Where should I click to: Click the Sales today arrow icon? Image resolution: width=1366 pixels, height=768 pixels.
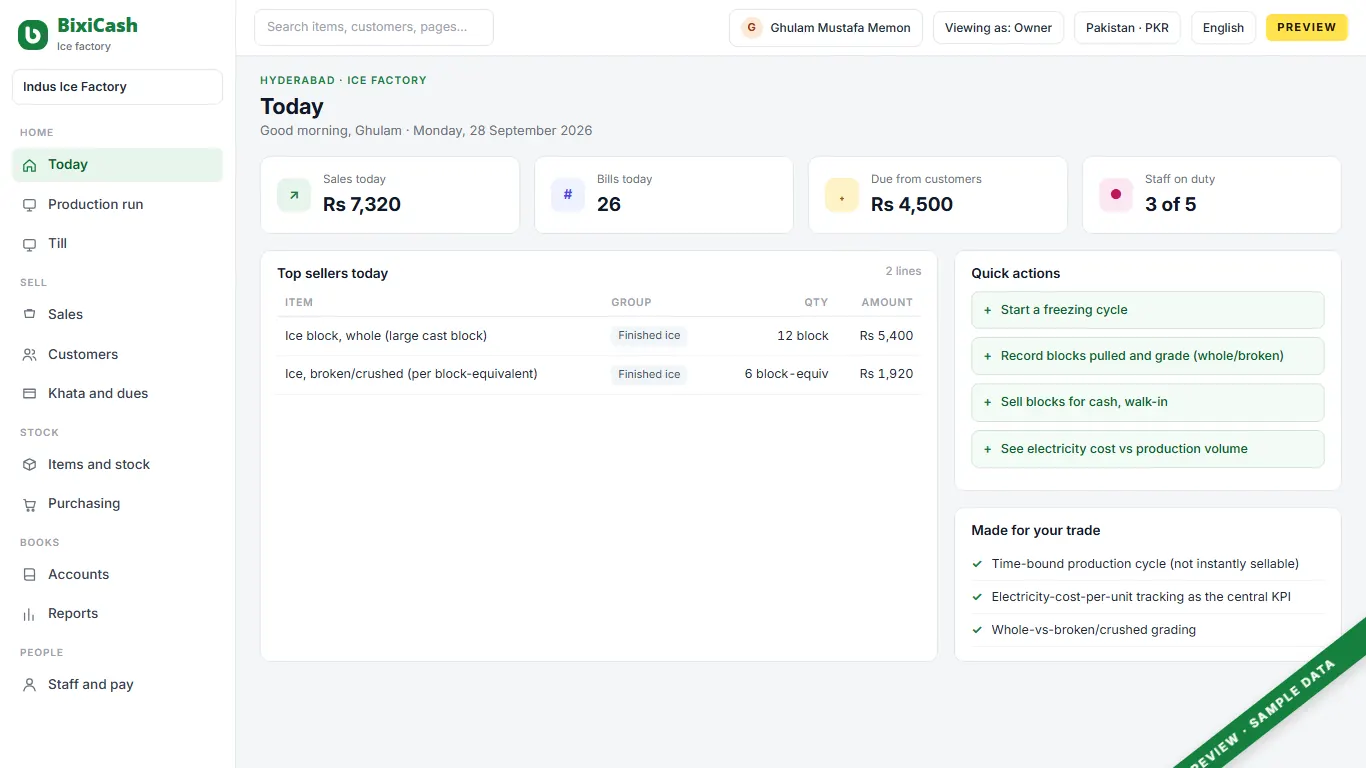point(294,195)
